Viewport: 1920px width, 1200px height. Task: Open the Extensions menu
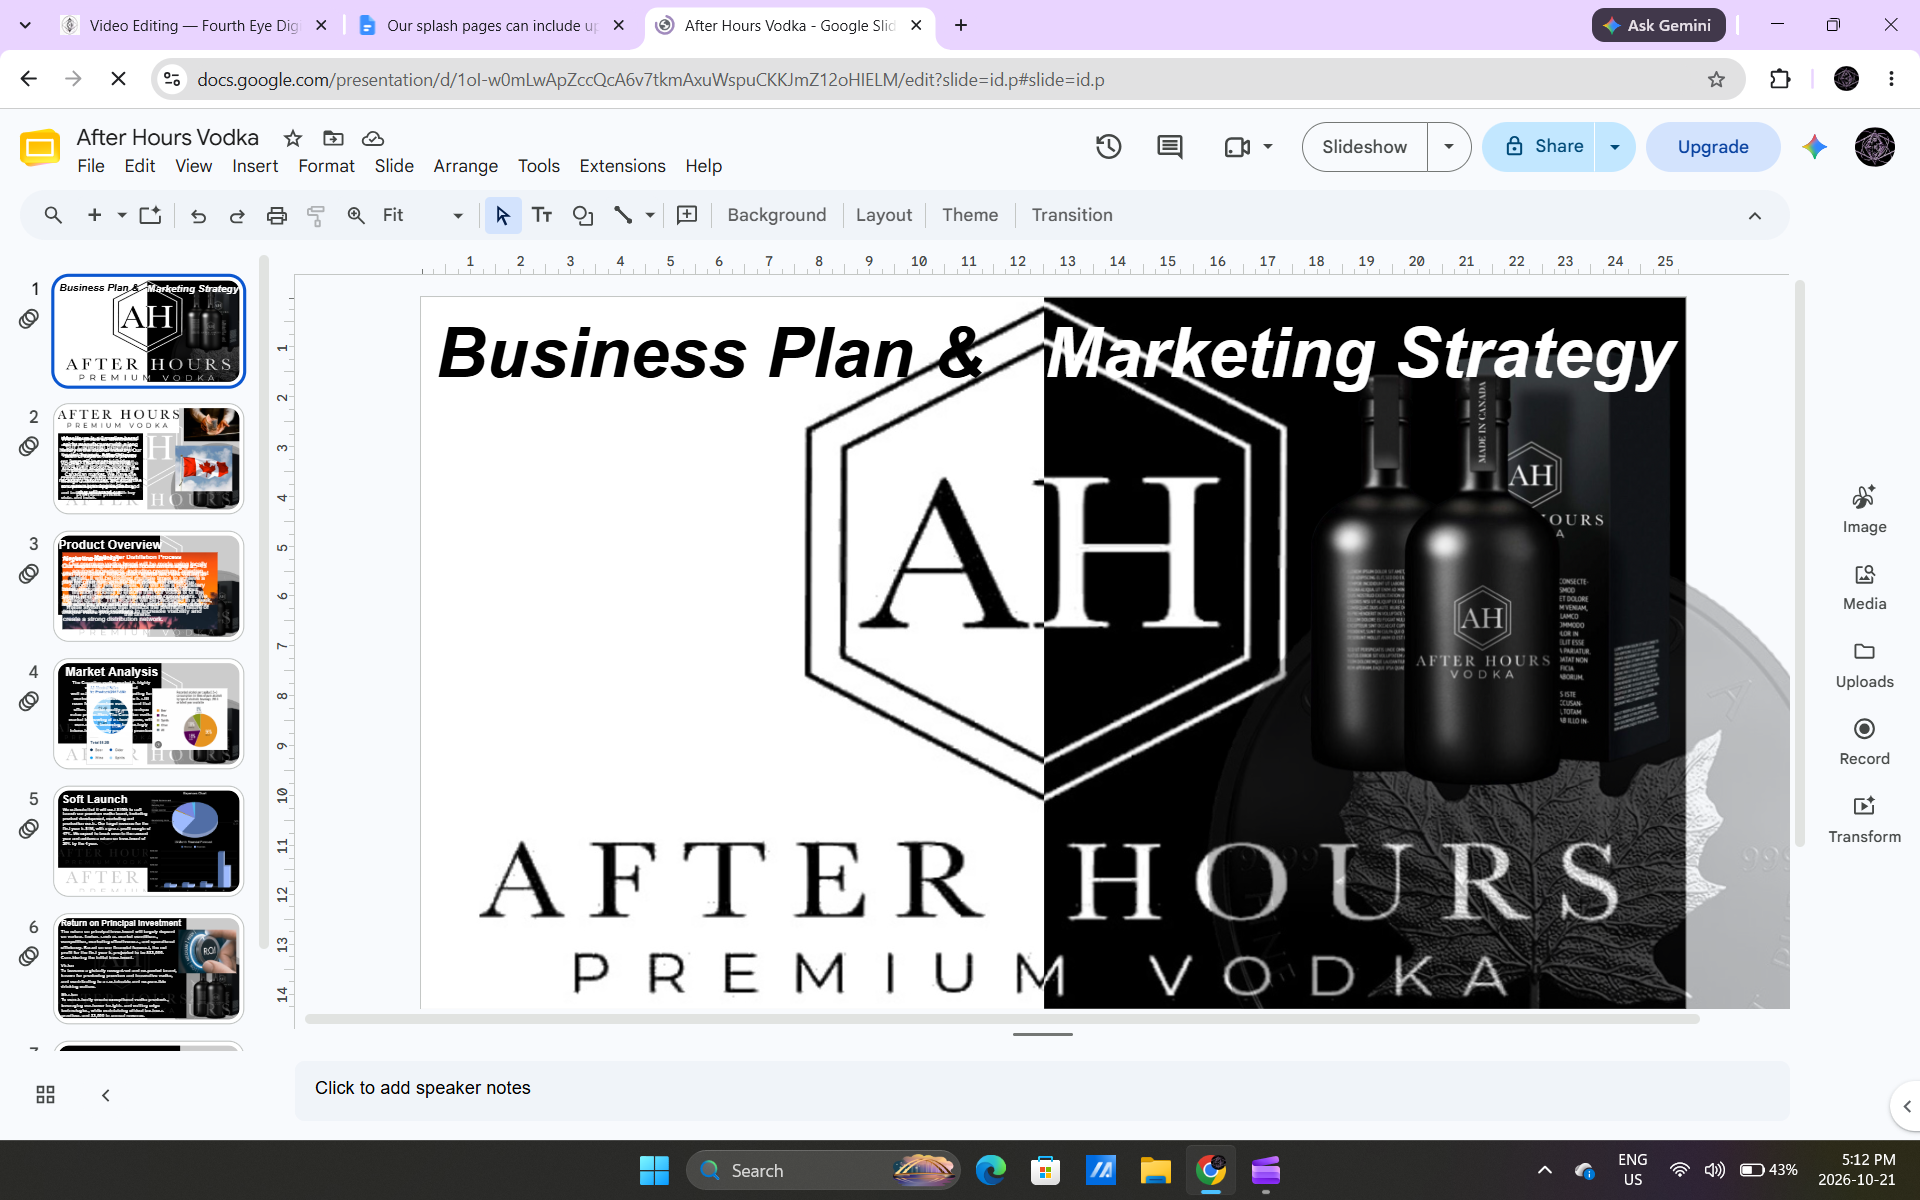click(622, 166)
